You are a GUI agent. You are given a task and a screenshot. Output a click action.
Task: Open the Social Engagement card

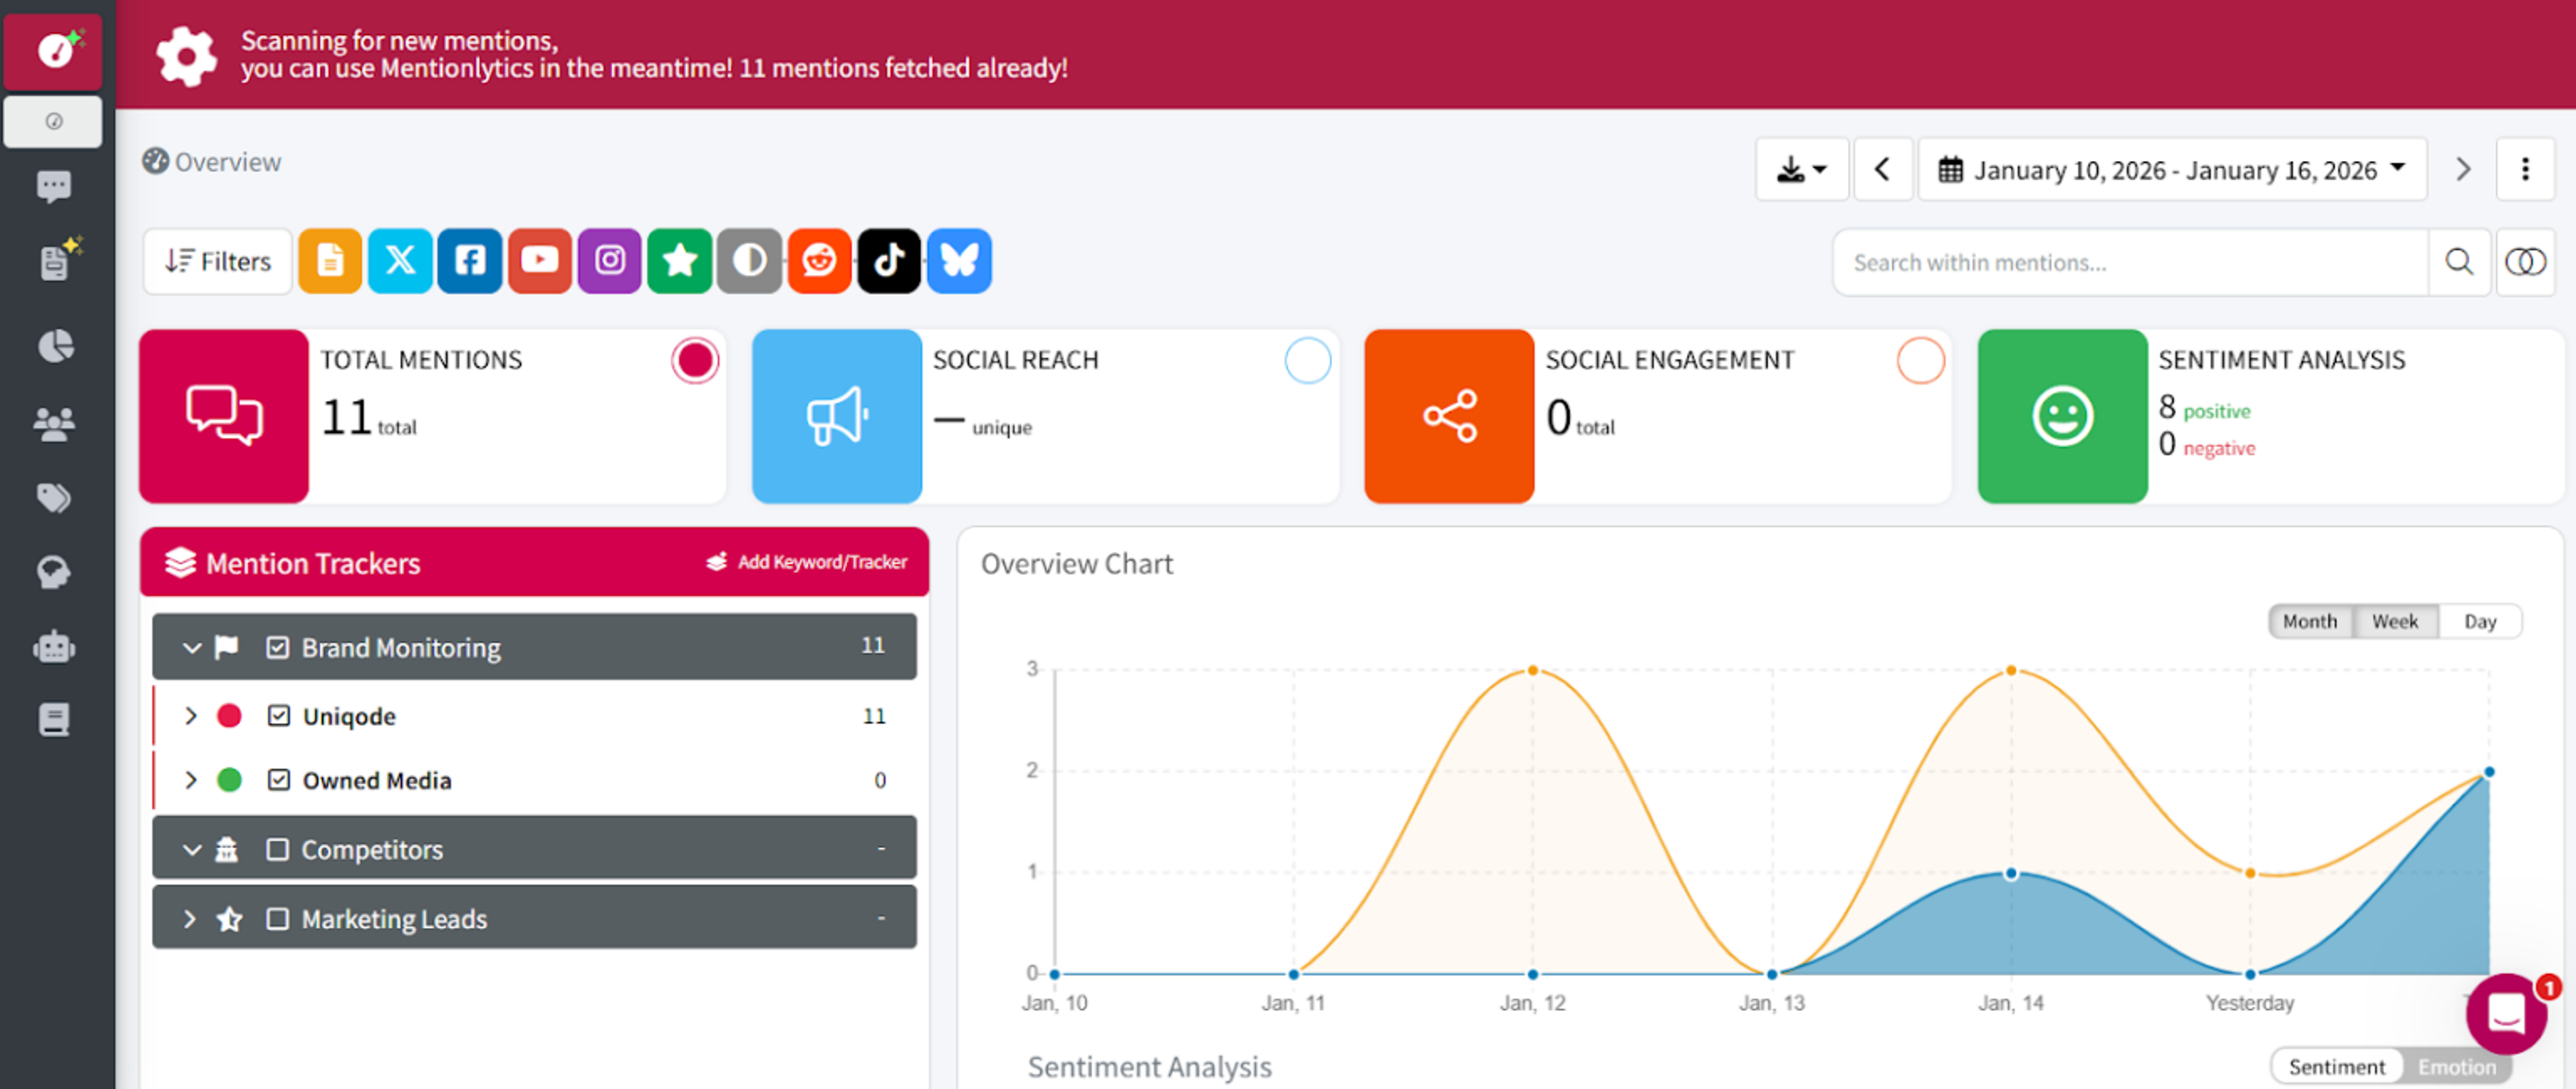(x=1657, y=416)
